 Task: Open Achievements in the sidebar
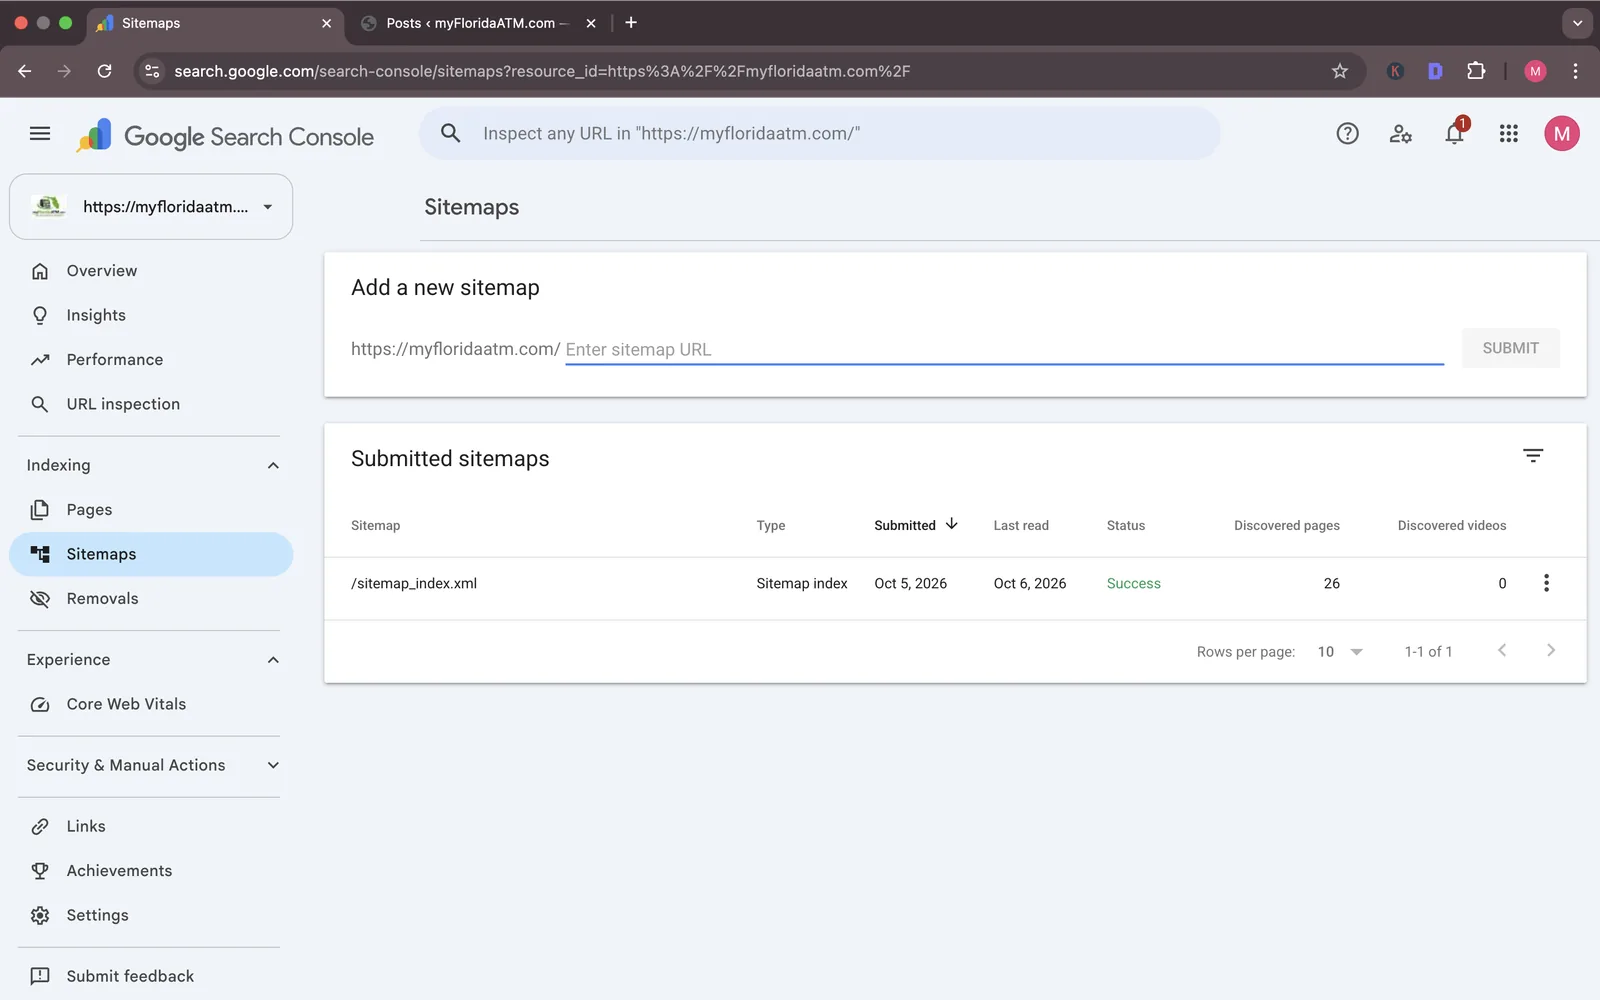[151, 871]
